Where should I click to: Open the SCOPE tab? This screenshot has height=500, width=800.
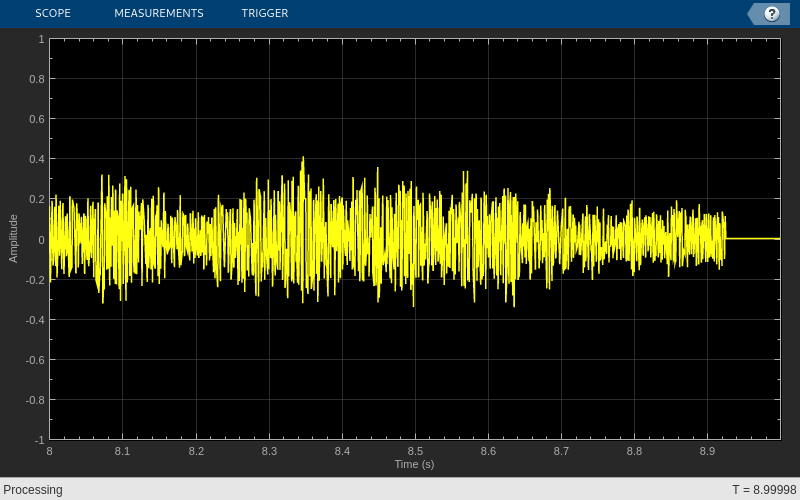coord(53,13)
